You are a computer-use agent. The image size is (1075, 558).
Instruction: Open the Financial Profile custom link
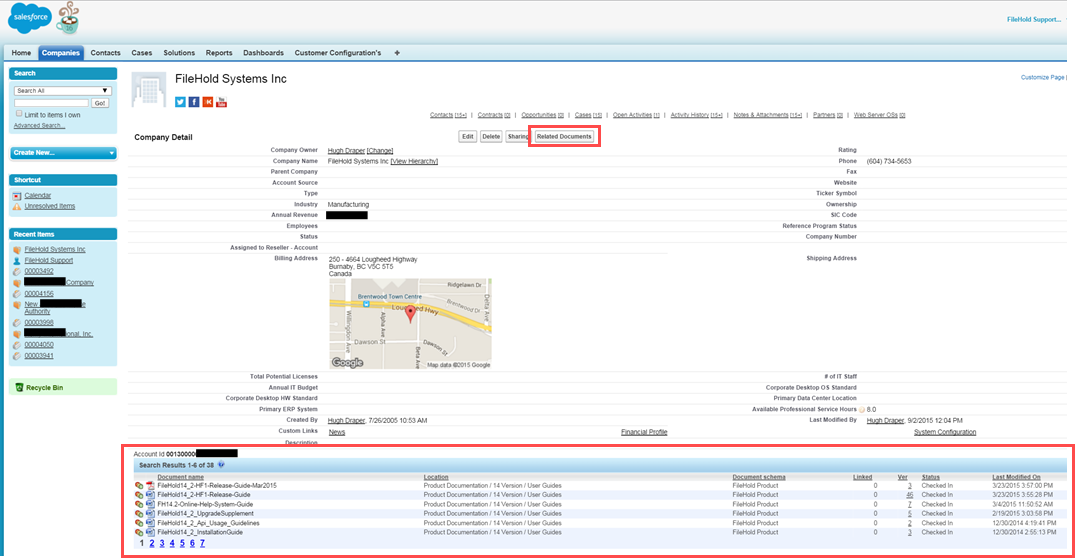[644, 432]
